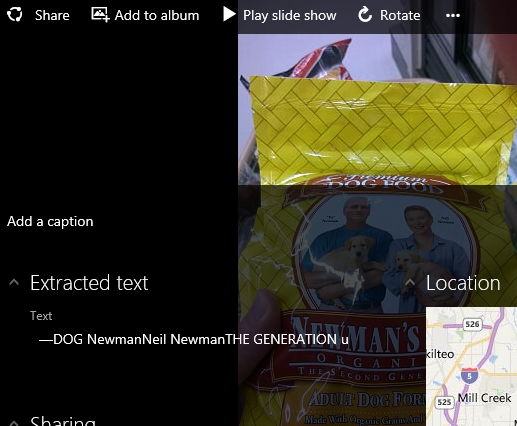Image resolution: width=517 pixels, height=426 pixels.
Task: Click the Location heading
Action: (x=463, y=283)
